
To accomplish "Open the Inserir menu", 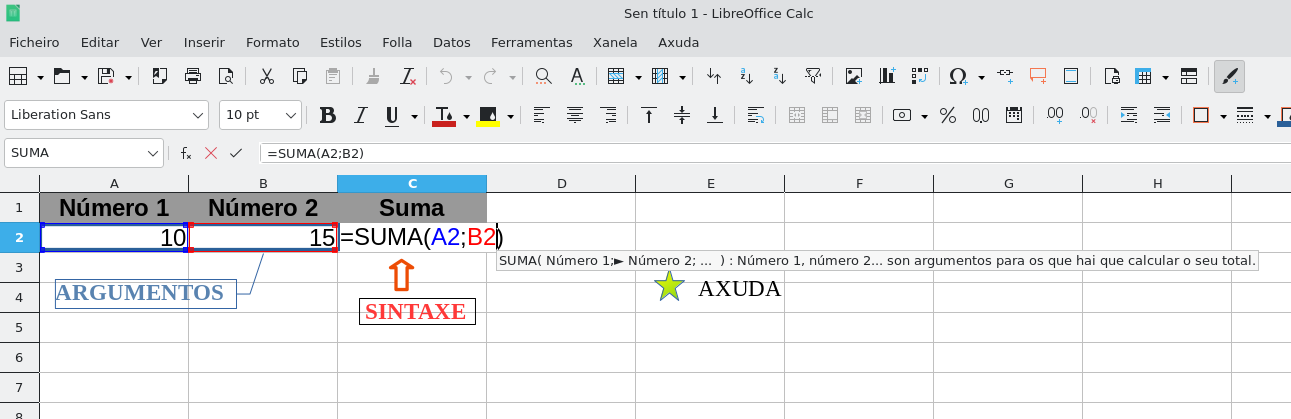I will coord(204,42).
